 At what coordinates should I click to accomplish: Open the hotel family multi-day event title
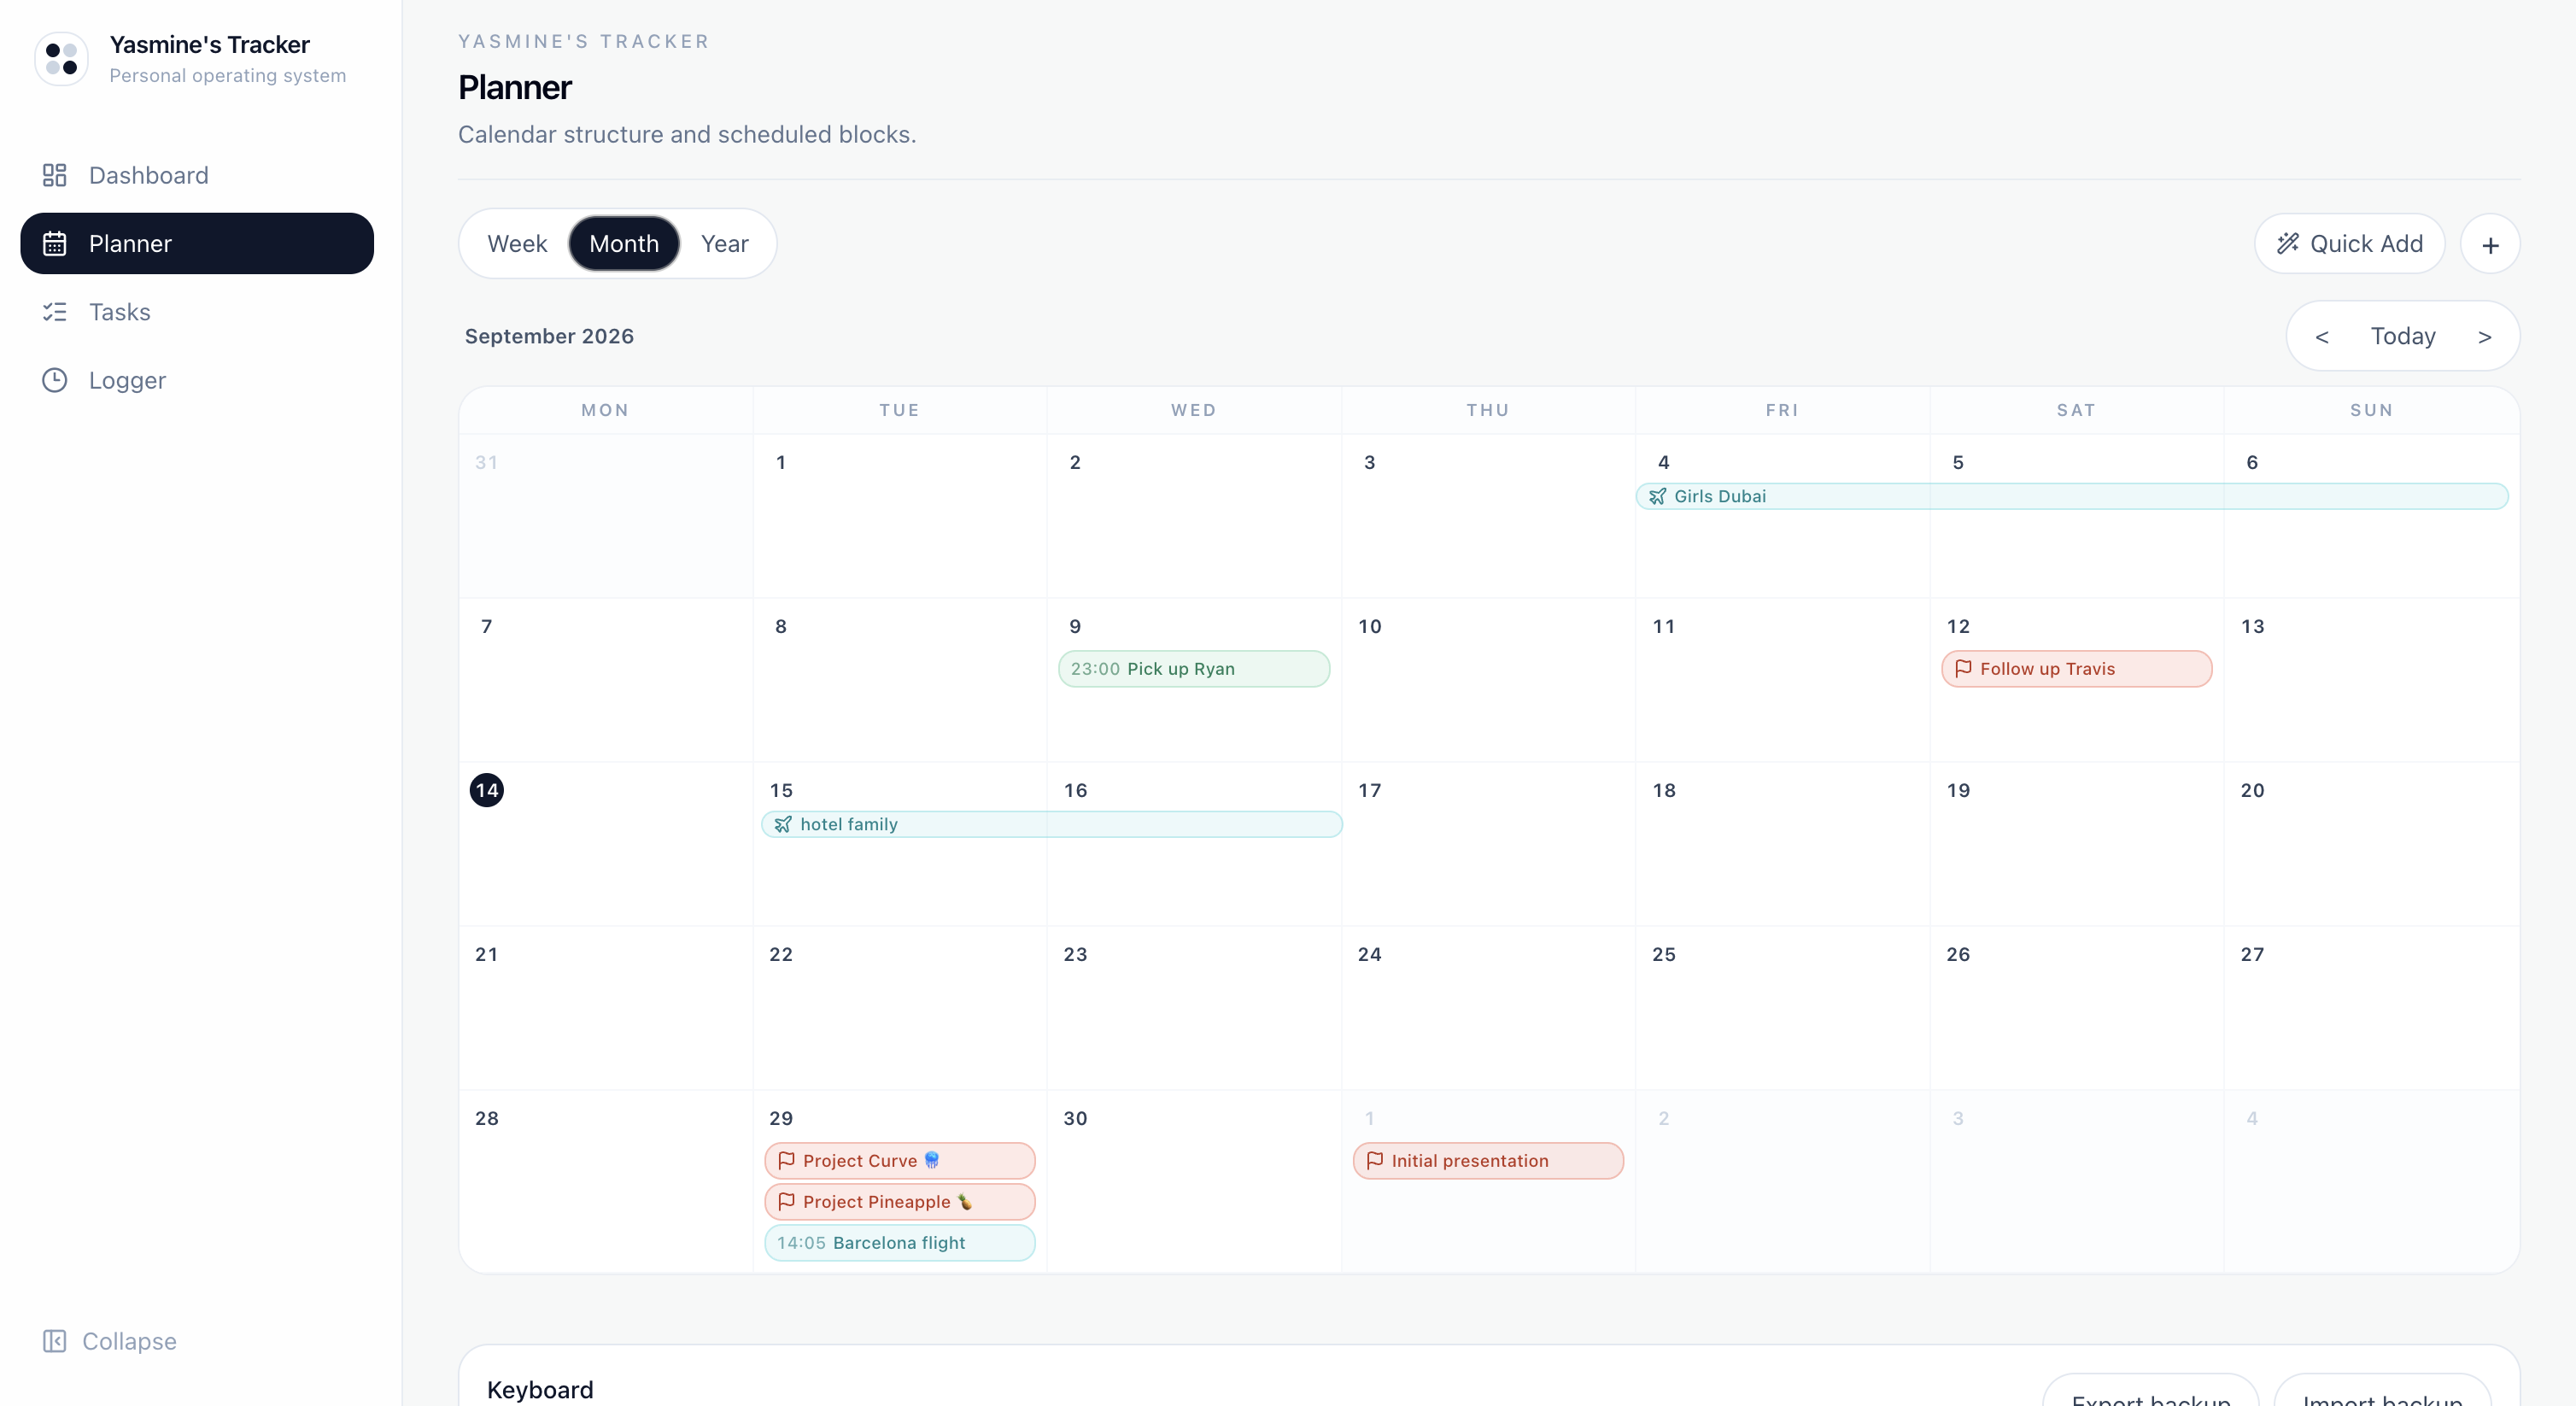(x=849, y=824)
